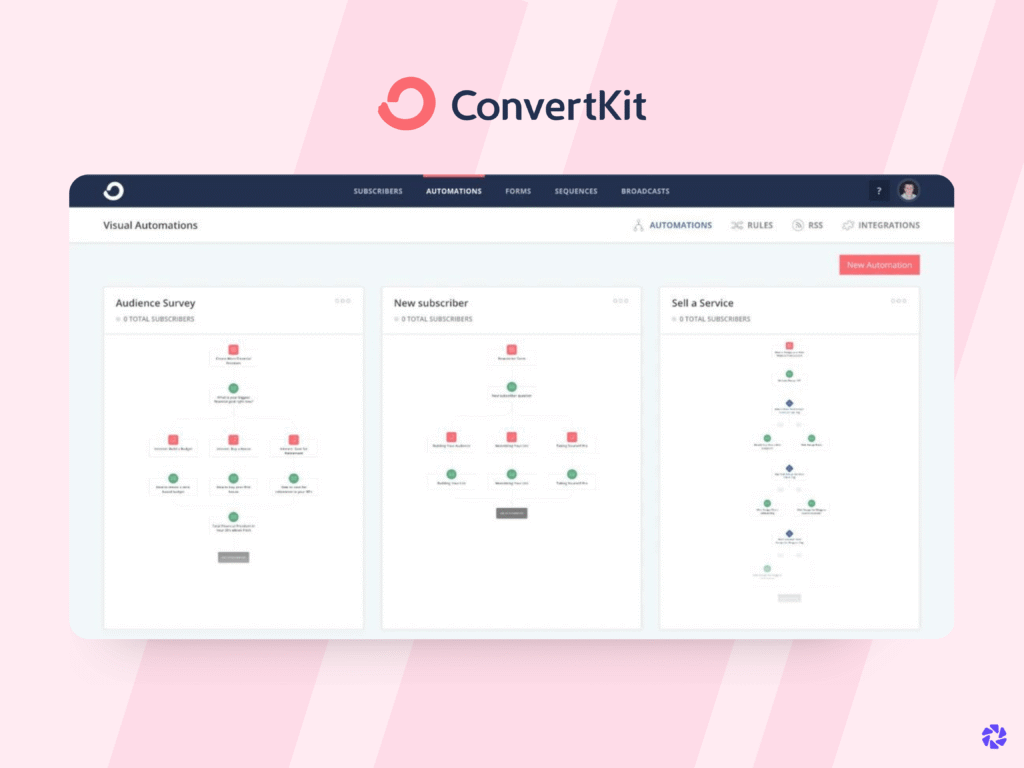Click the red indicator bar above Automations tab
The width and height of the screenshot is (1024, 768).
click(453, 177)
